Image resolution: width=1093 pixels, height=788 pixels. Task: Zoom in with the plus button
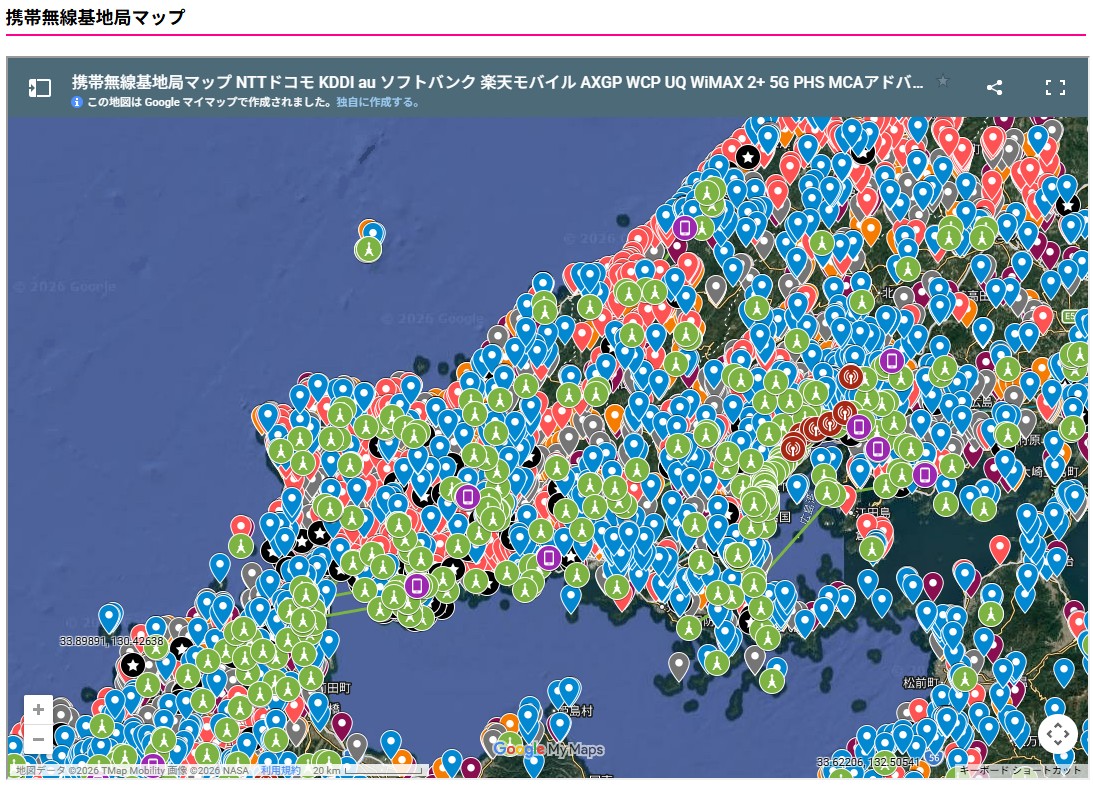pyautogui.click(x=38, y=710)
